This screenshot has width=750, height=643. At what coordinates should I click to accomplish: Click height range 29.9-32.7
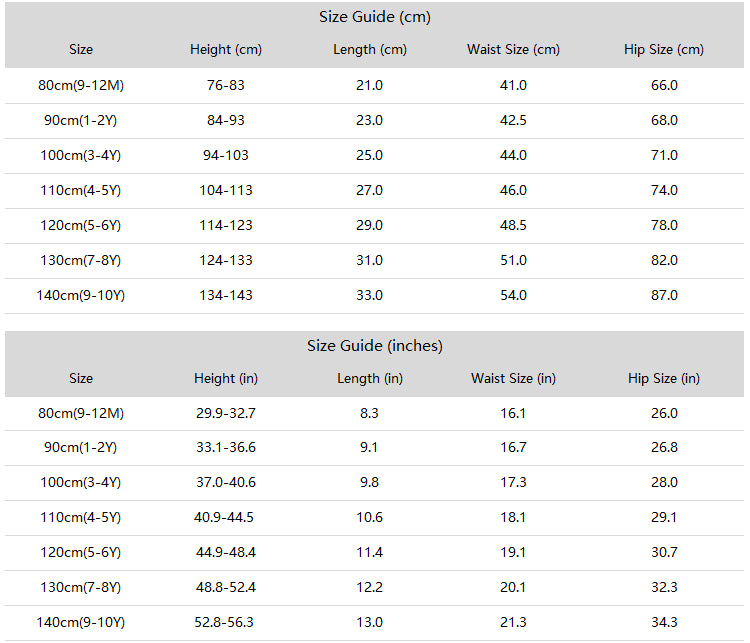click(226, 413)
